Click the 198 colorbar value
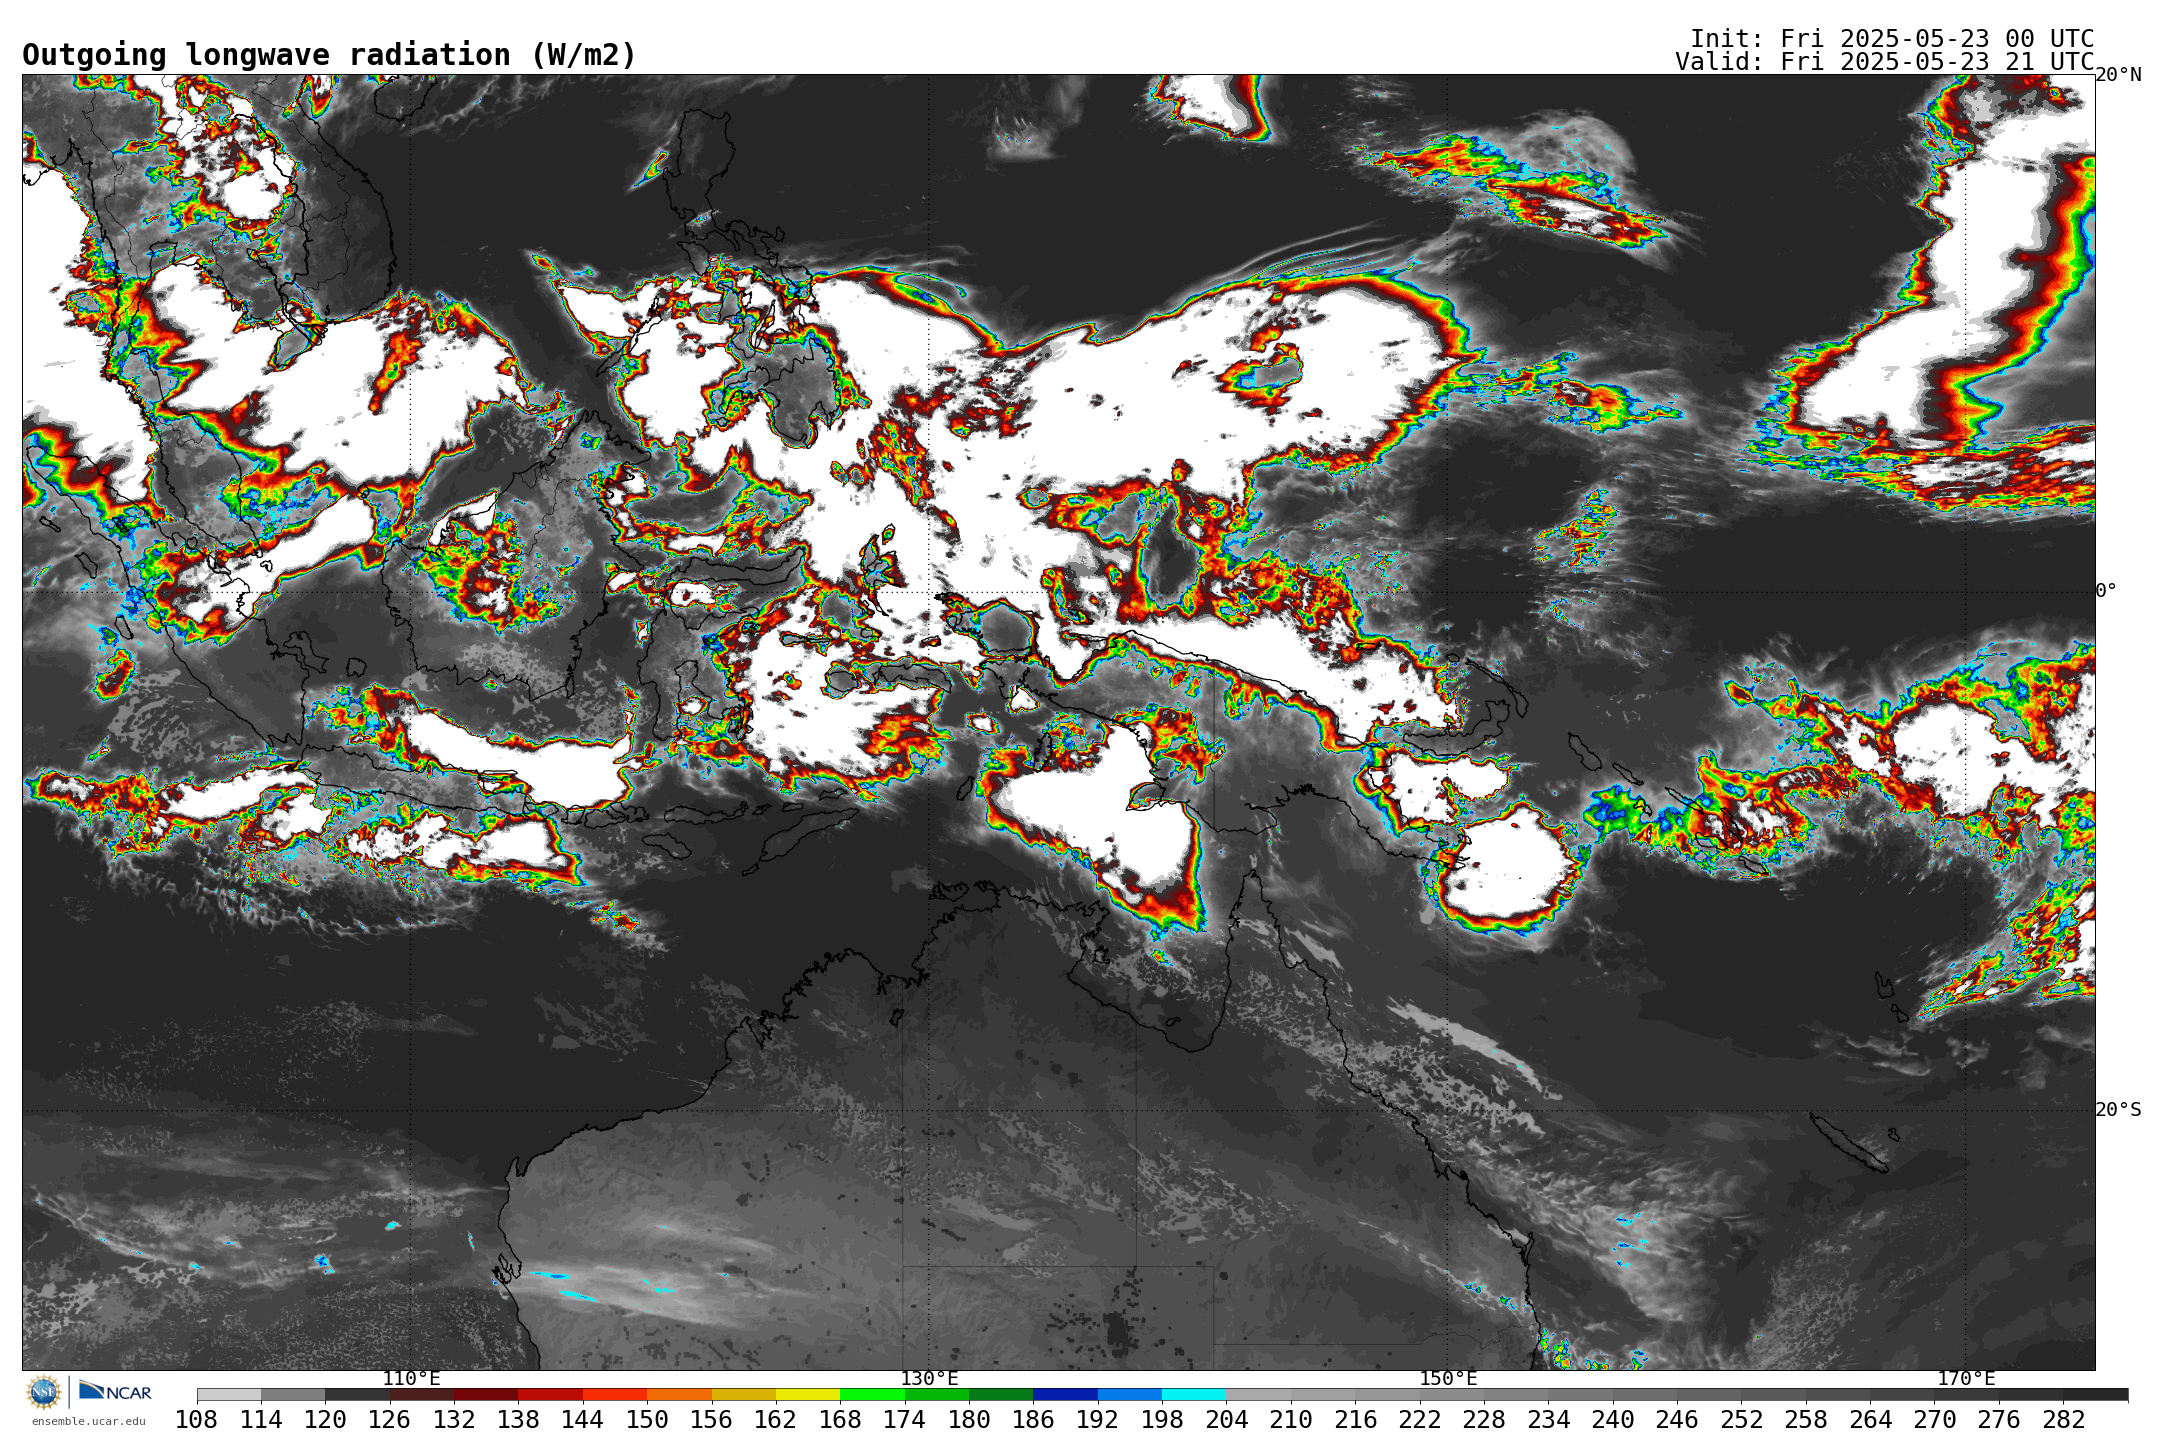2160x1433 pixels. pos(1162,1419)
